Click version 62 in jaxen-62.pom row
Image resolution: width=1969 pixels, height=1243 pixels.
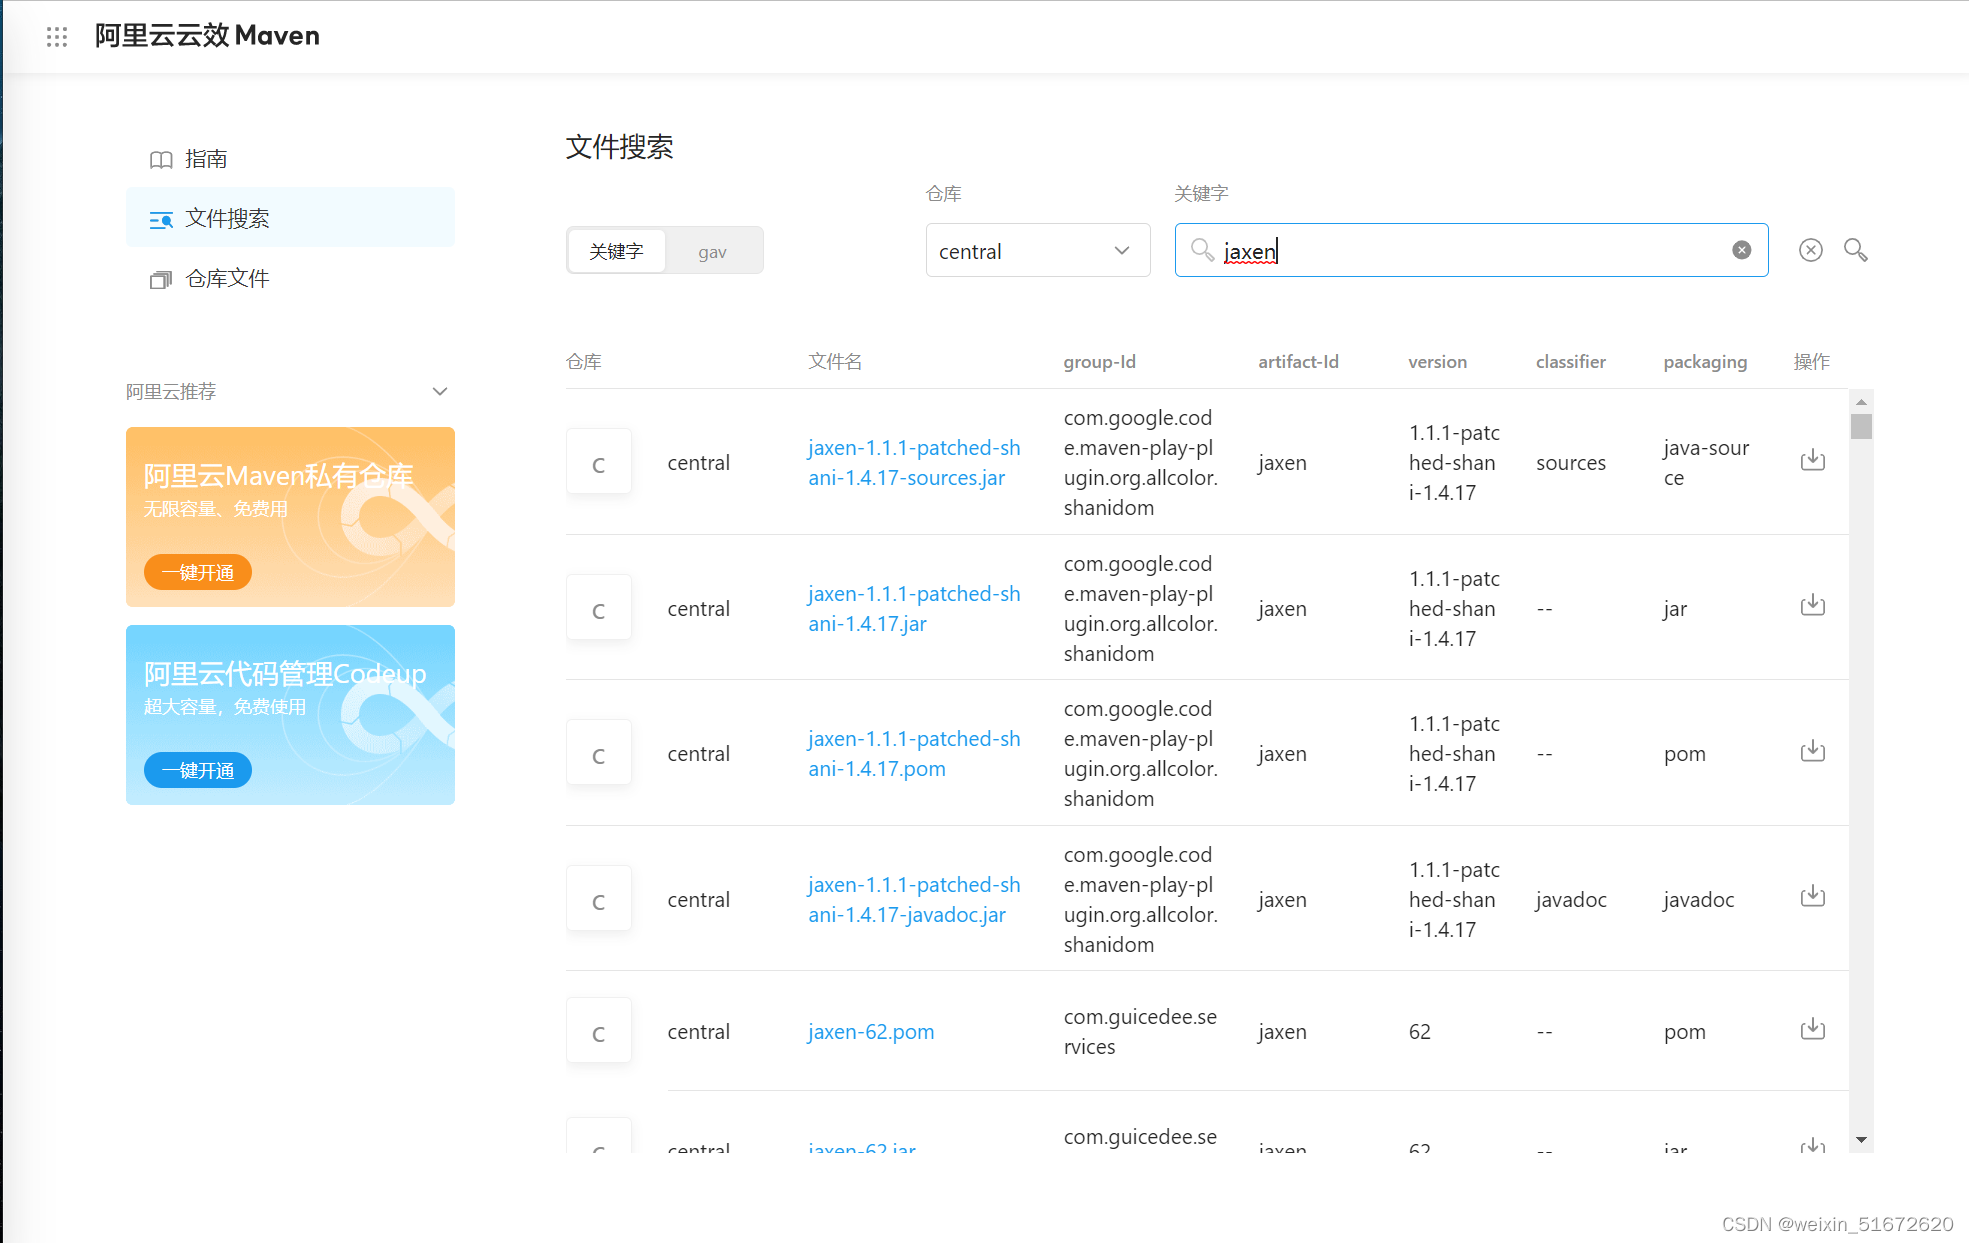point(1420,1032)
